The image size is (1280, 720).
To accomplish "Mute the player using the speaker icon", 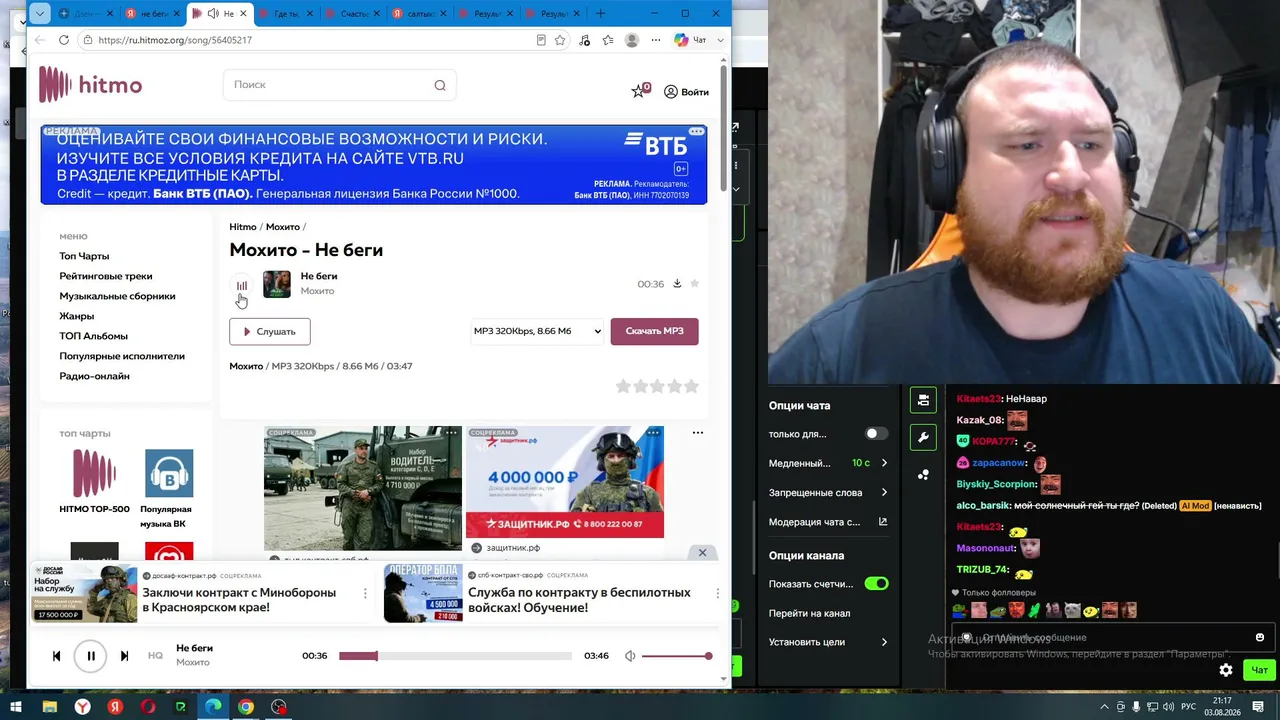I will coord(630,656).
